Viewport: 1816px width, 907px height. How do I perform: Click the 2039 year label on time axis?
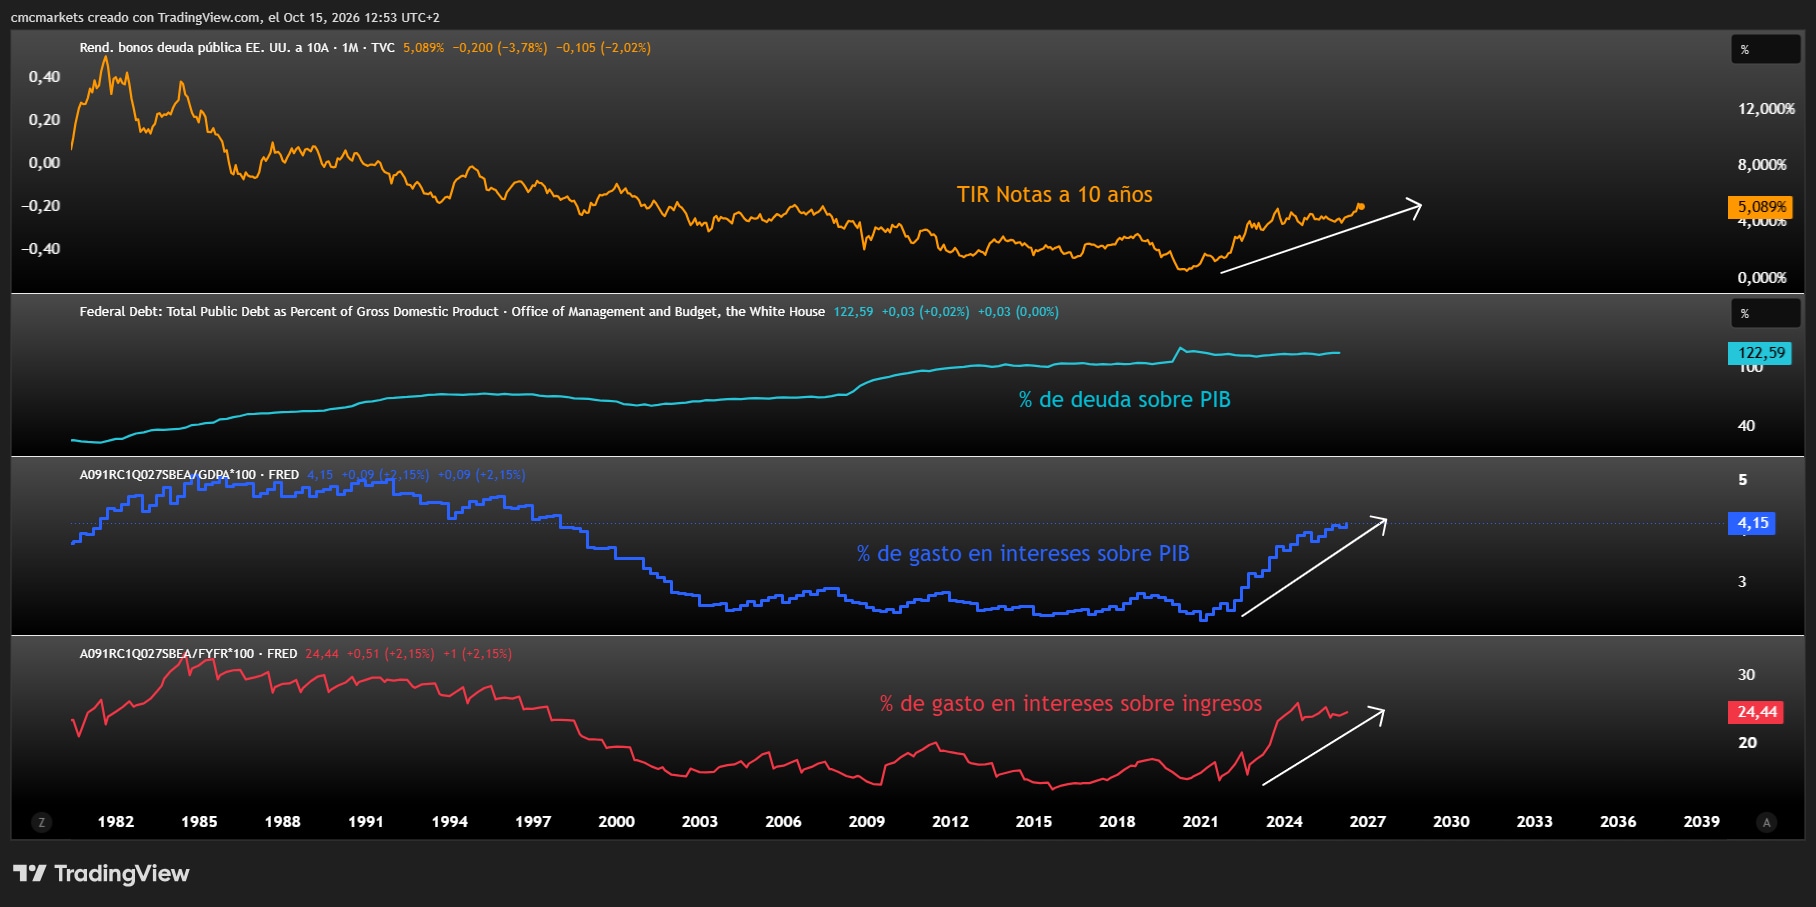pyautogui.click(x=1701, y=822)
